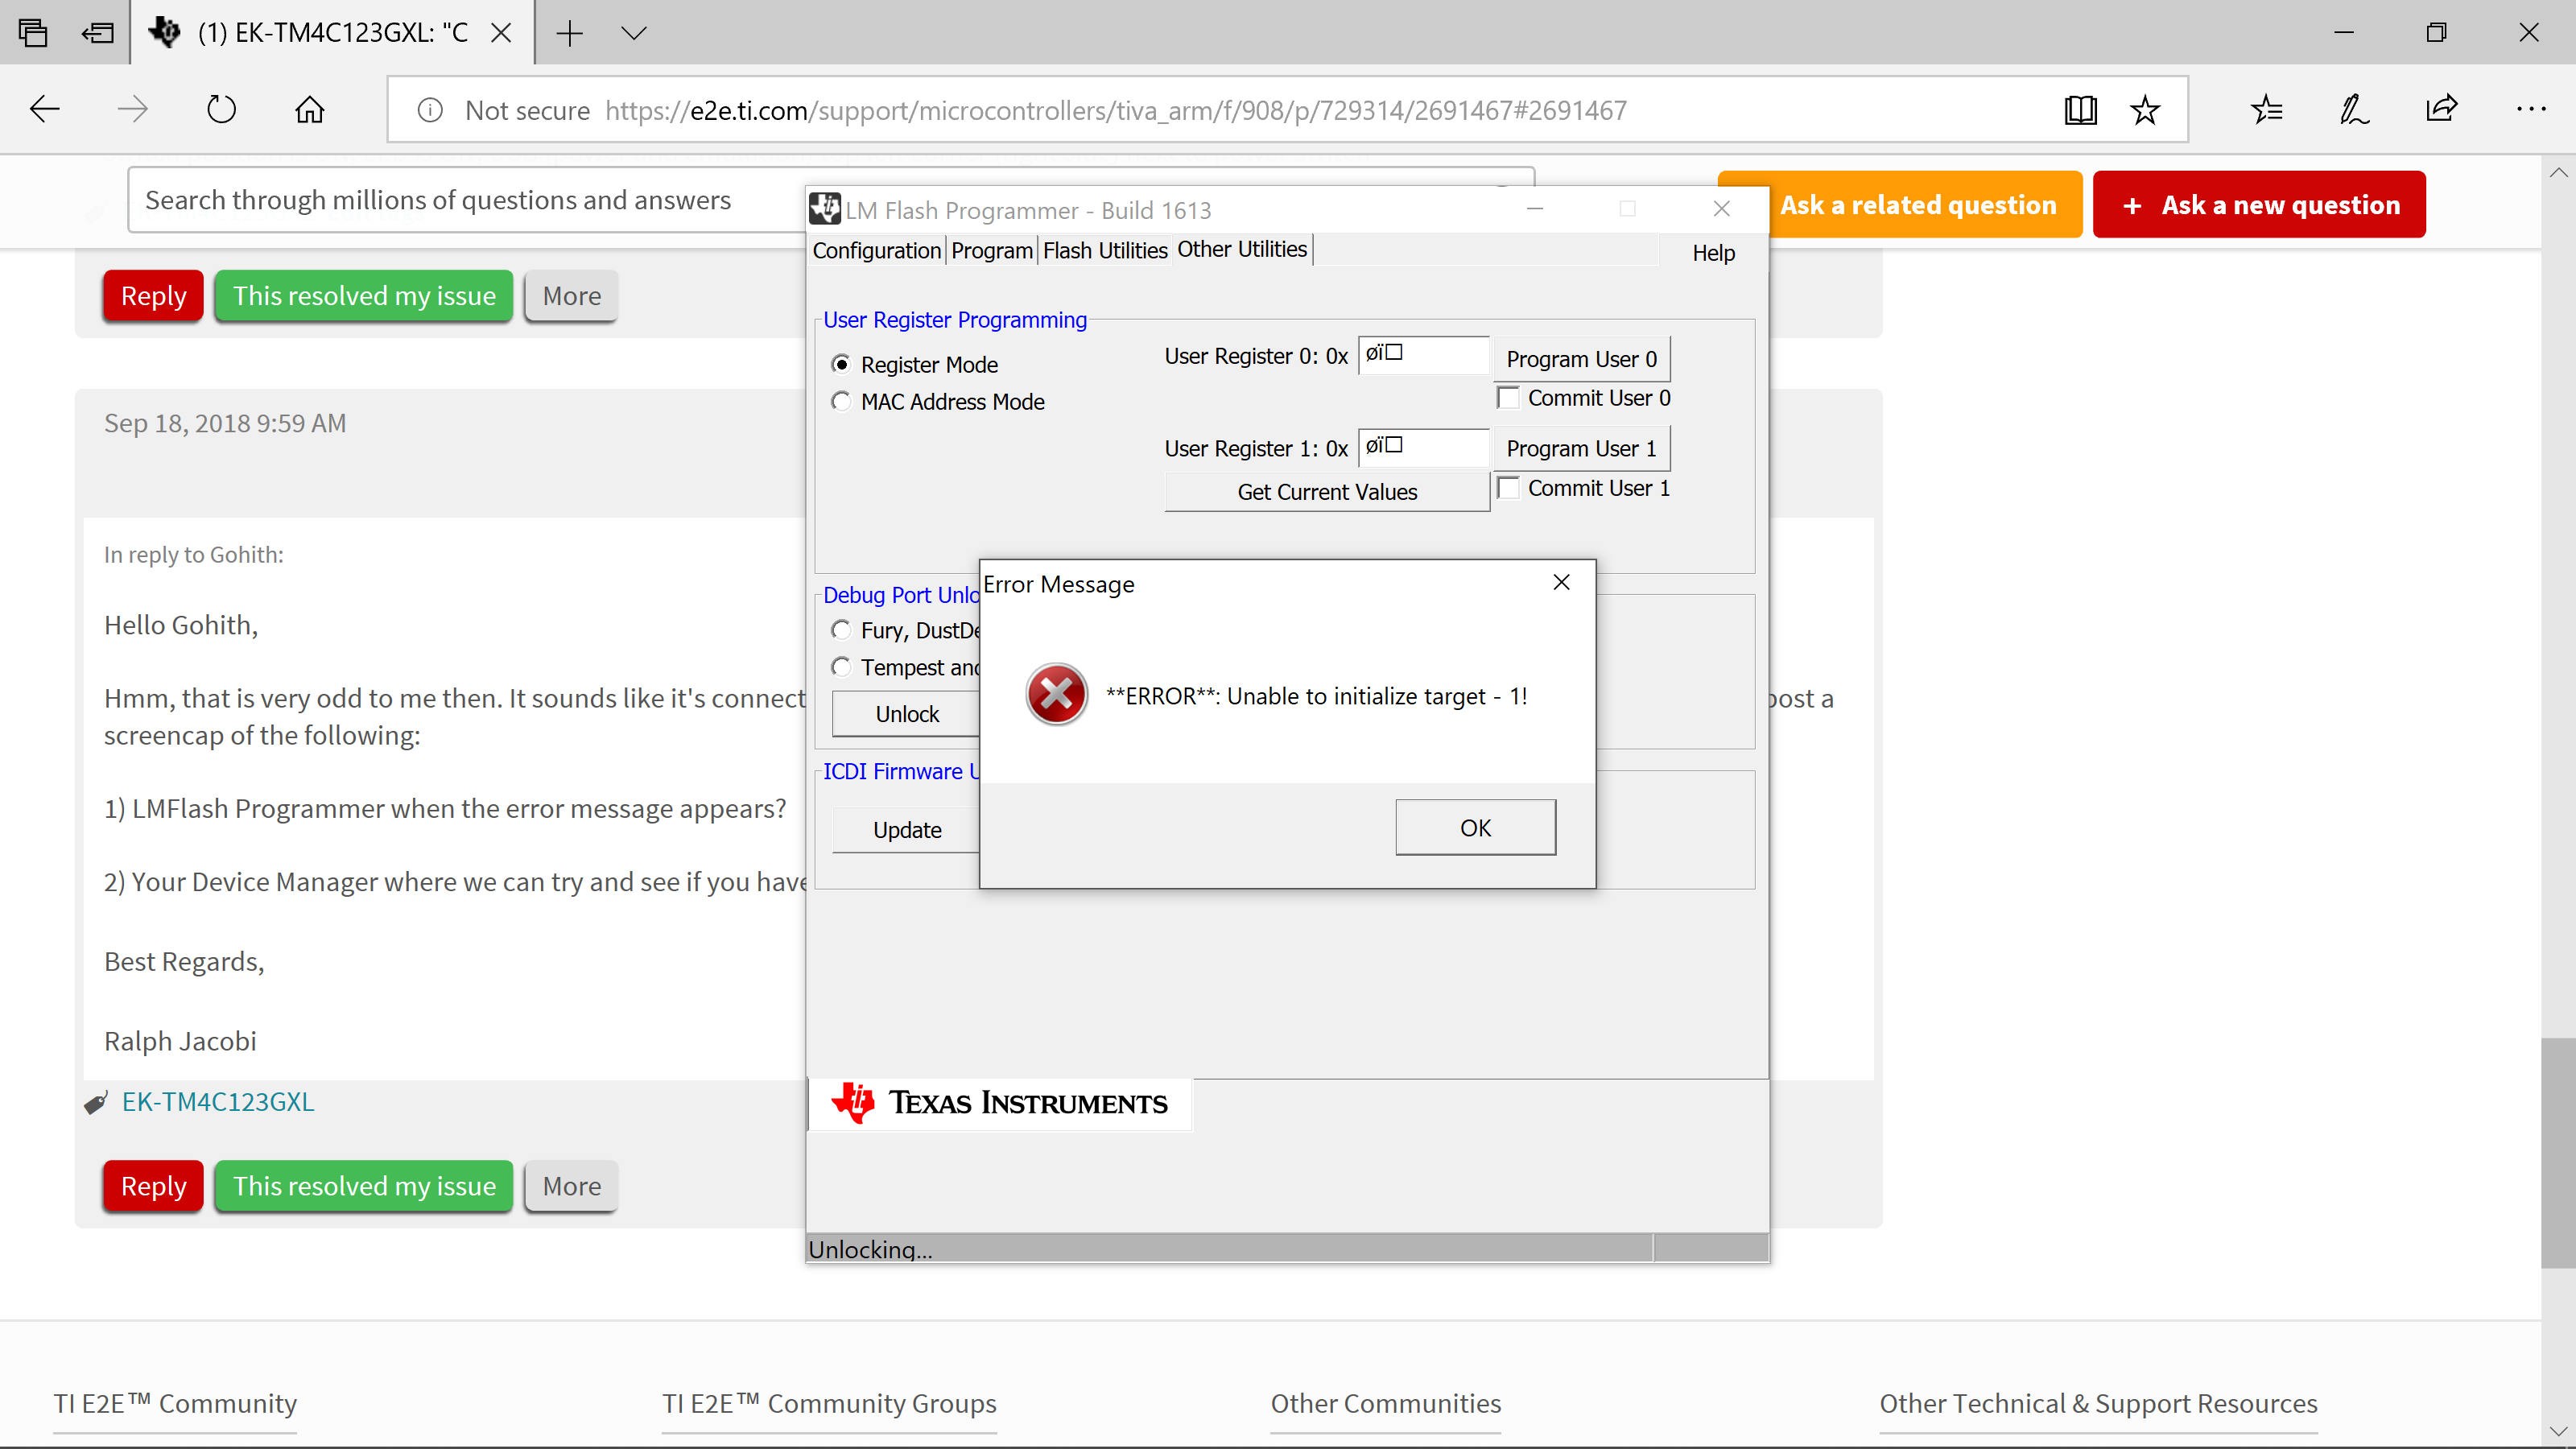Click the lower Reply button
This screenshot has width=2576, height=1449.
(153, 1185)
